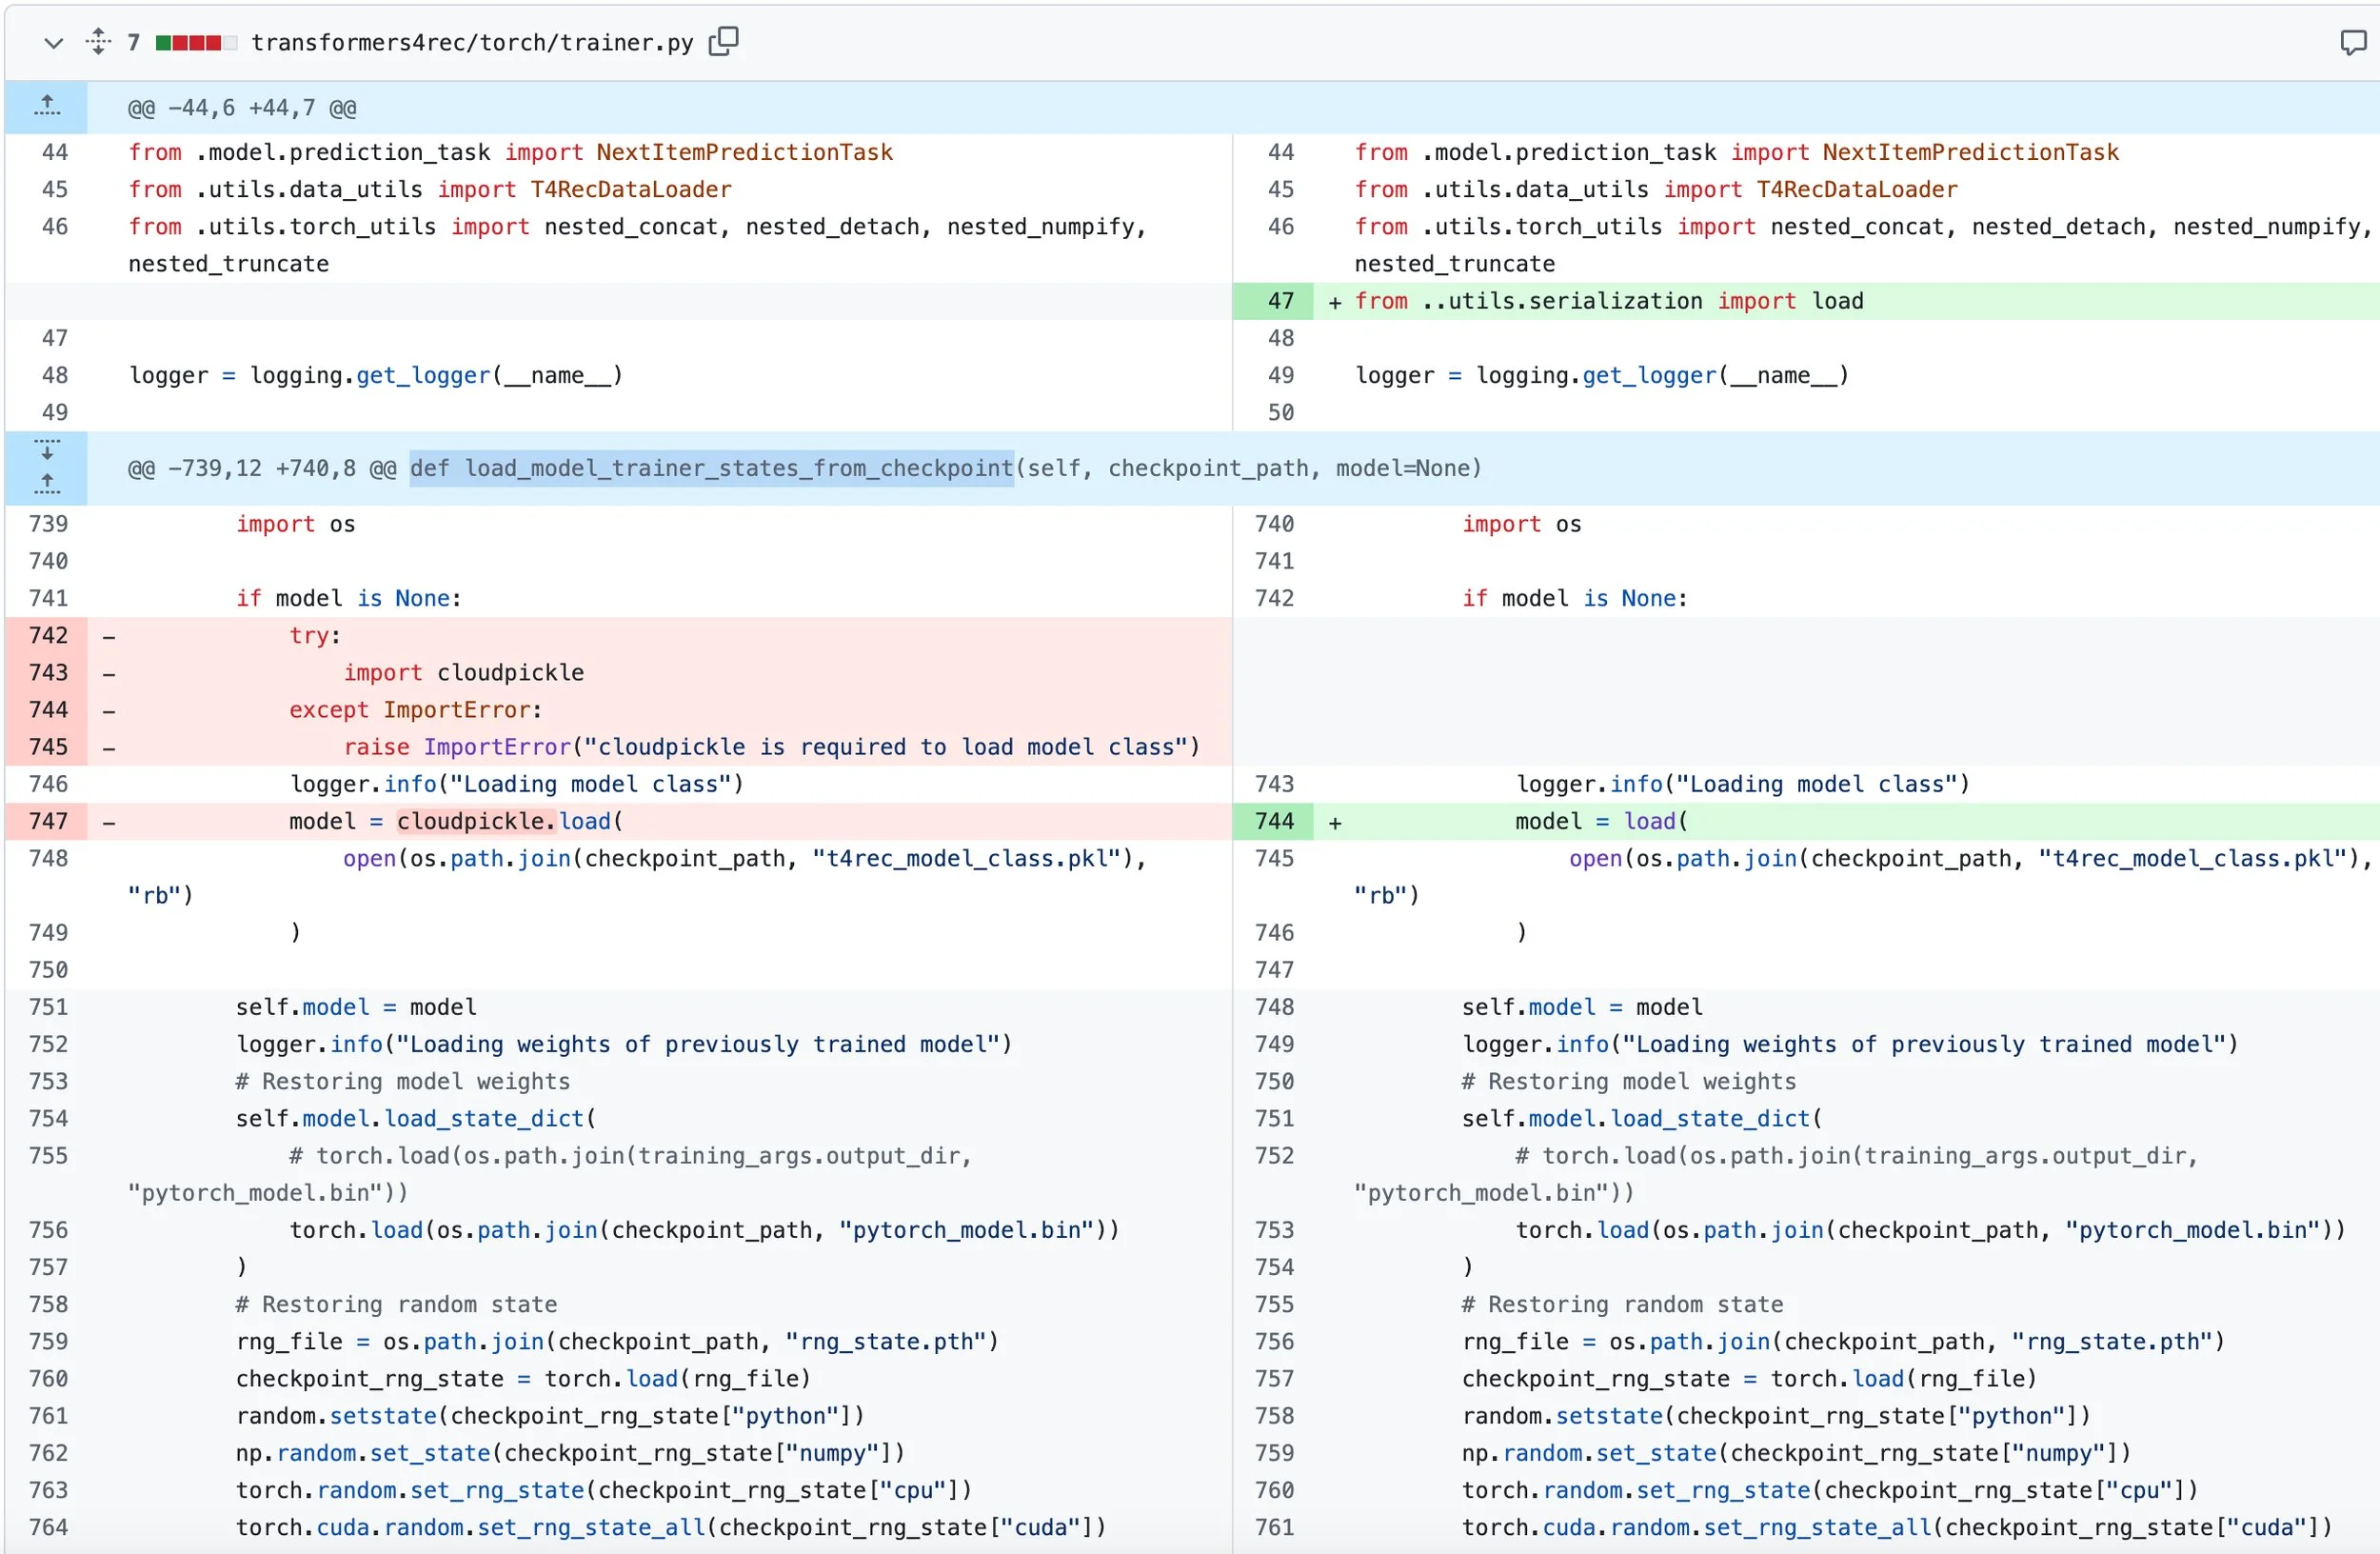Collapse the trainer.py file diff
2380x1554 pixels.
pos(54,43)
